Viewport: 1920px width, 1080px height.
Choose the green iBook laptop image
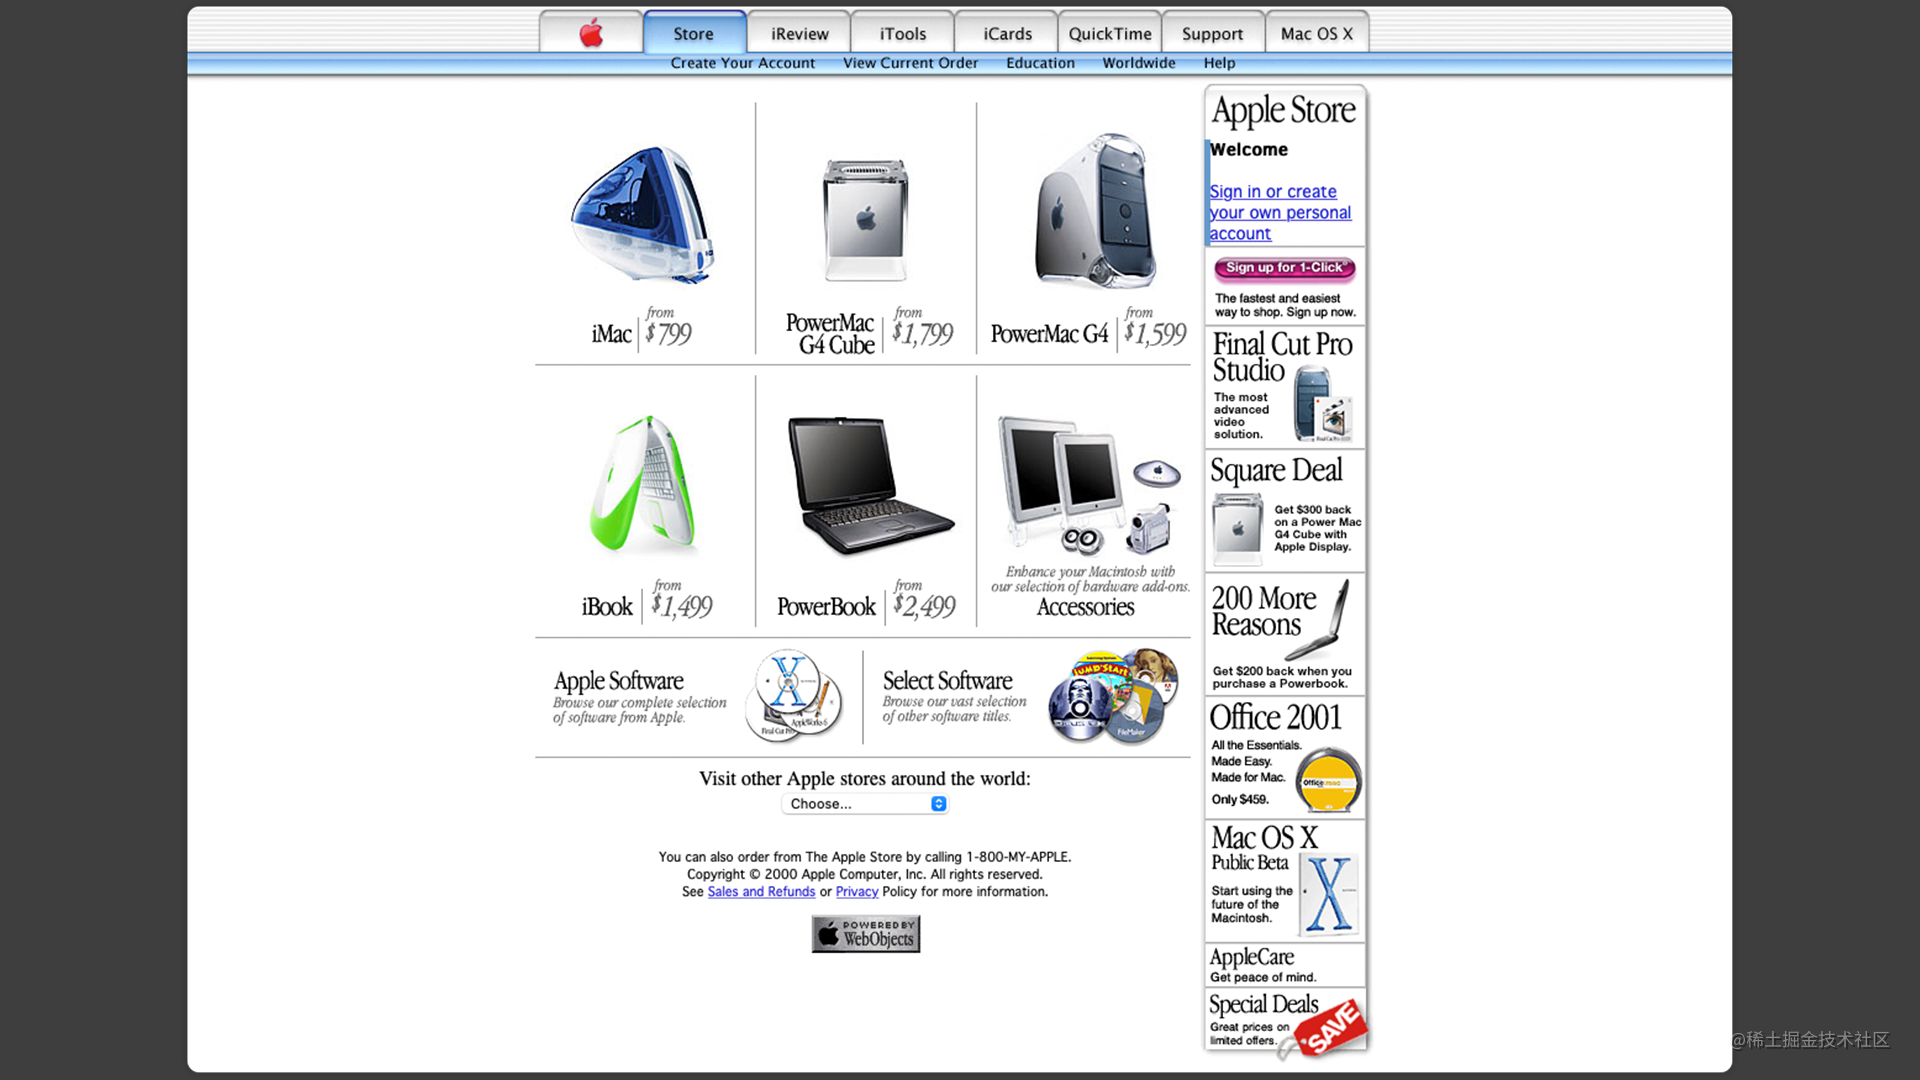pos(644,484)
